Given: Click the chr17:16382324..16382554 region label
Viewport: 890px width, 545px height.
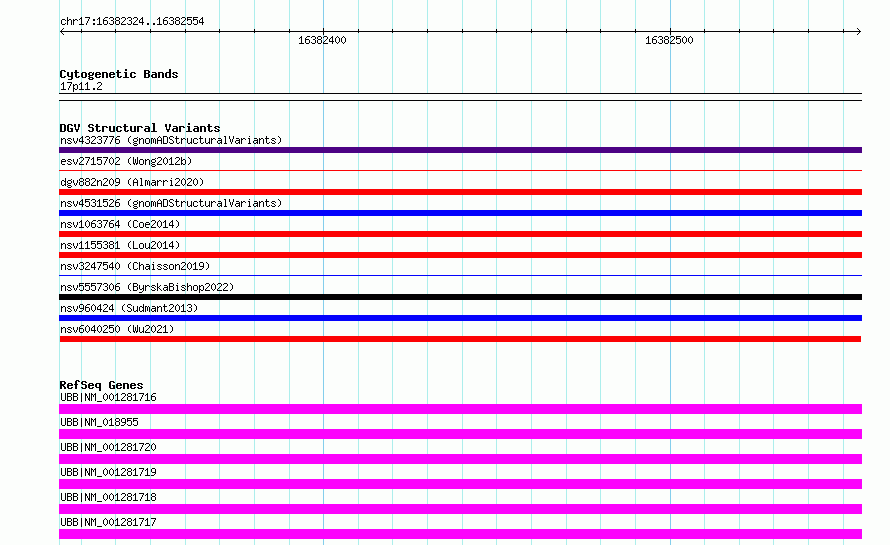Looking at the screenshot, I should click(132, 22).
